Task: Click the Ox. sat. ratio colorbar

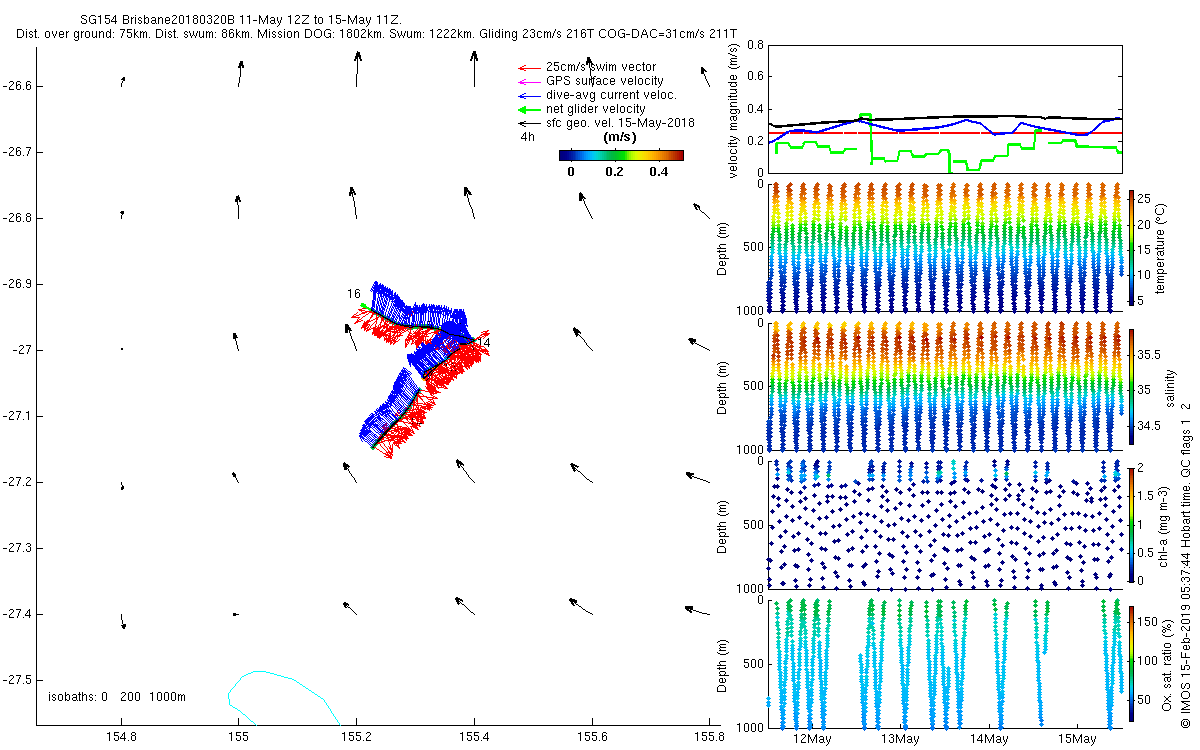Action: [1131, 661]
